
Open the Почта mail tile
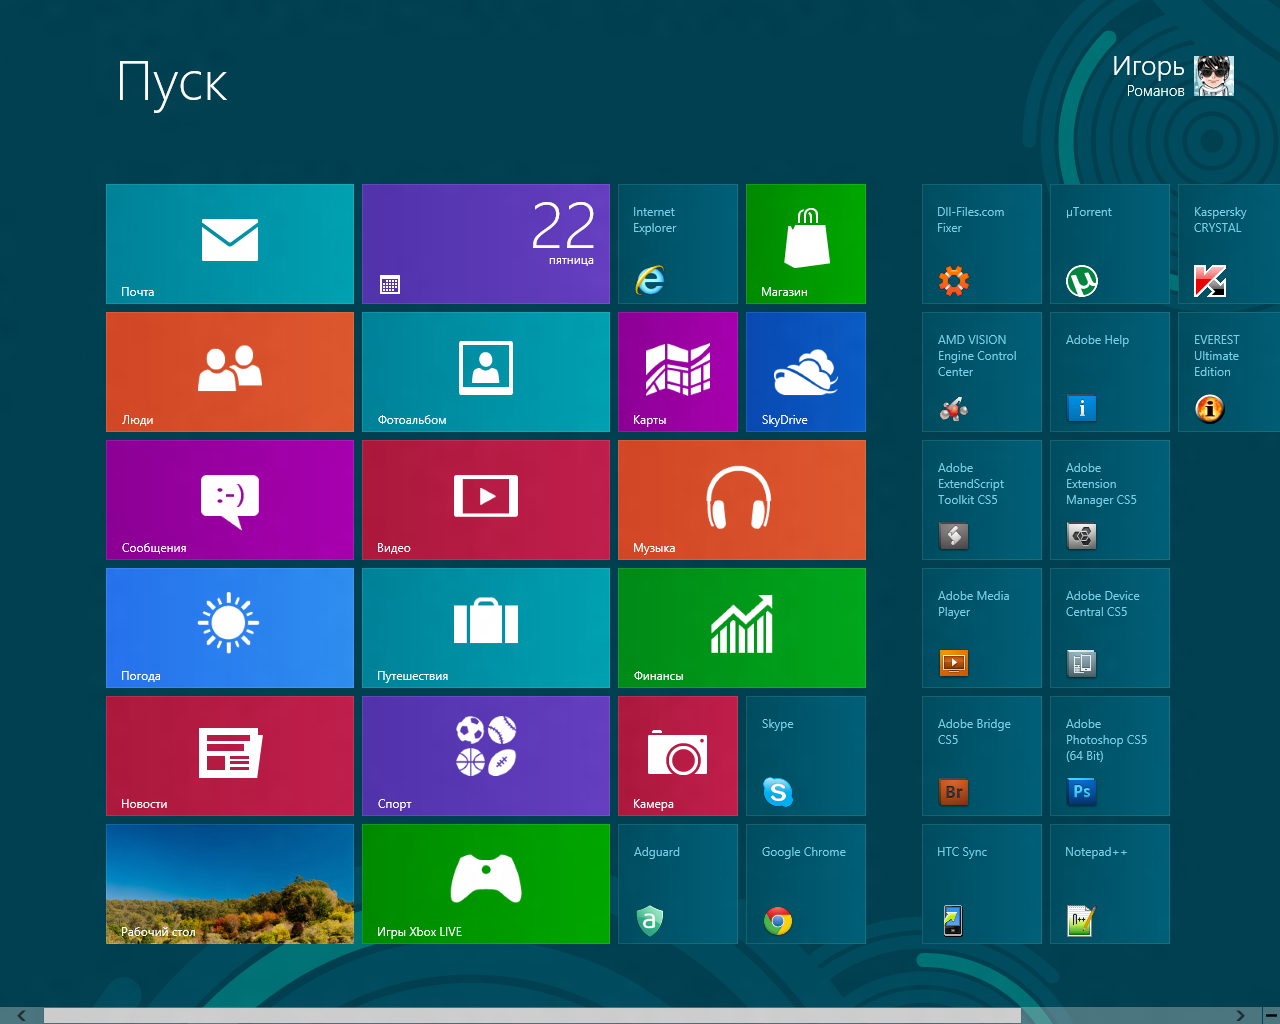(230, 244)
